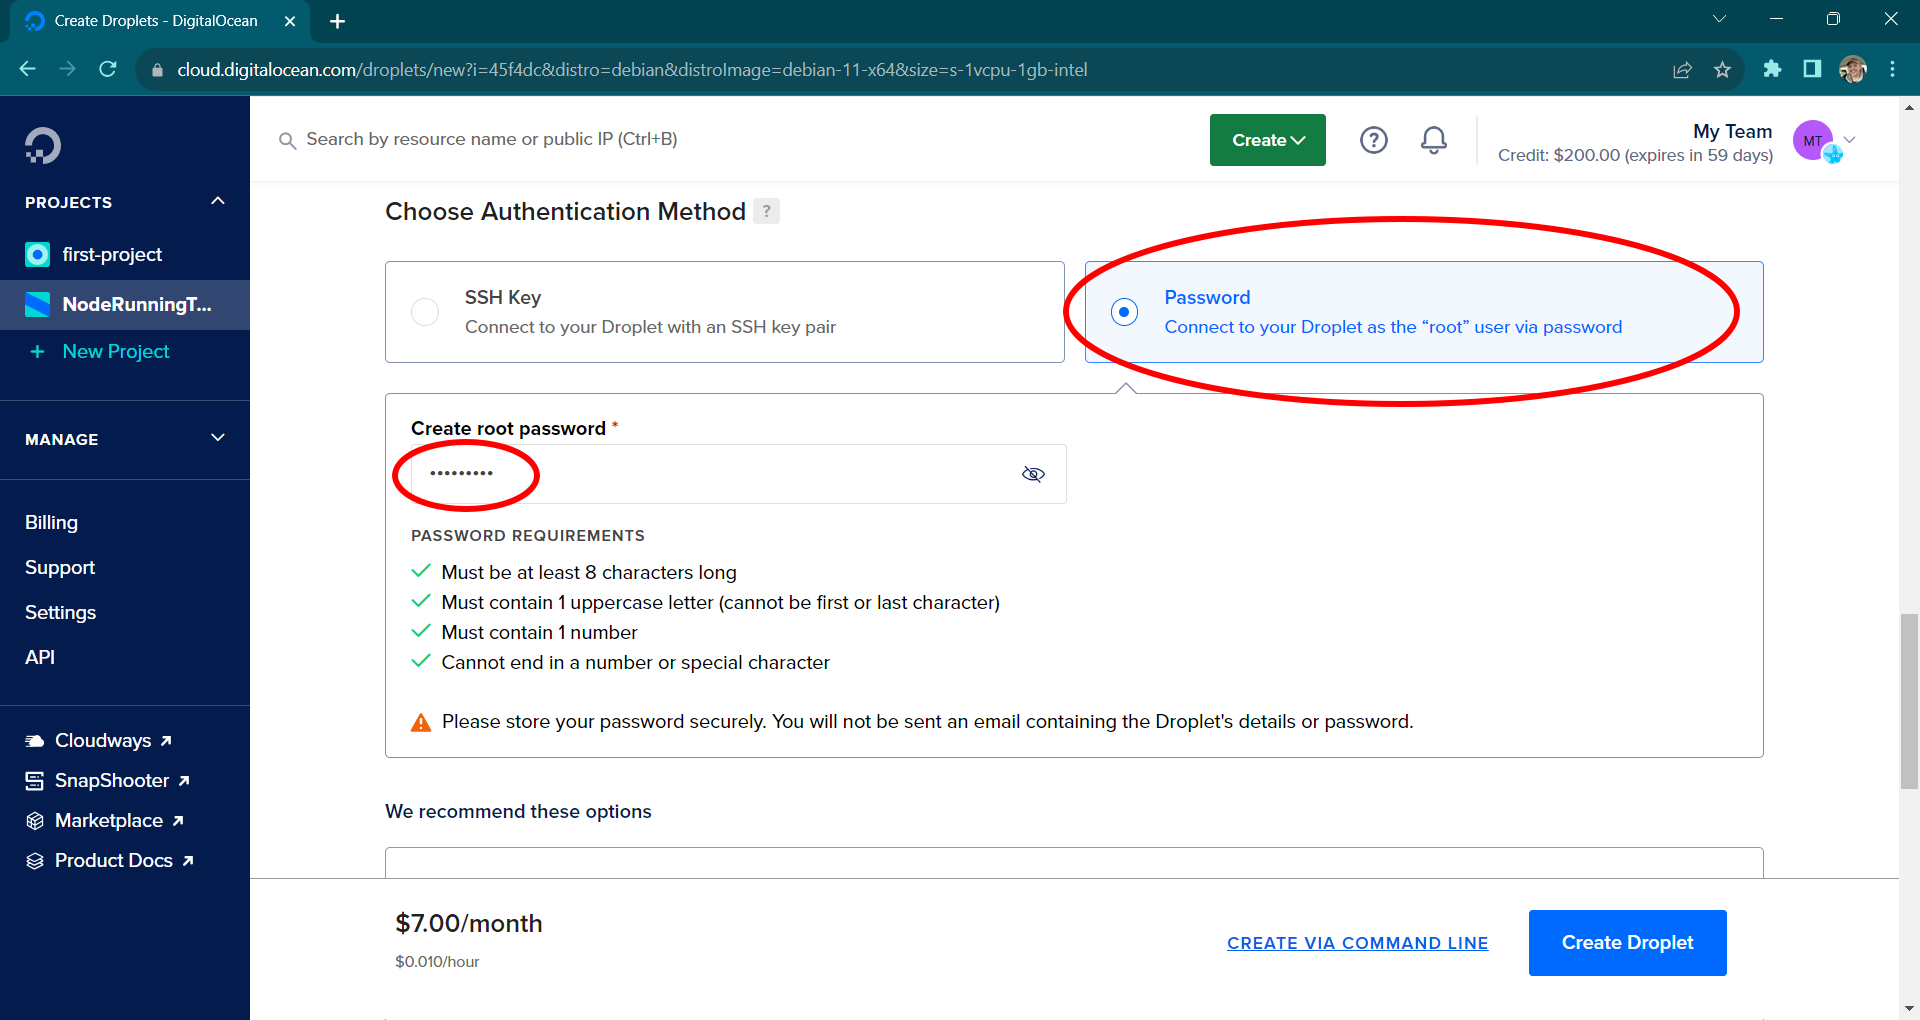This screenshot has width=1920, height=1020.
Task: Click the root password input field
Action: pyautogui.click(x=738, y=474)
